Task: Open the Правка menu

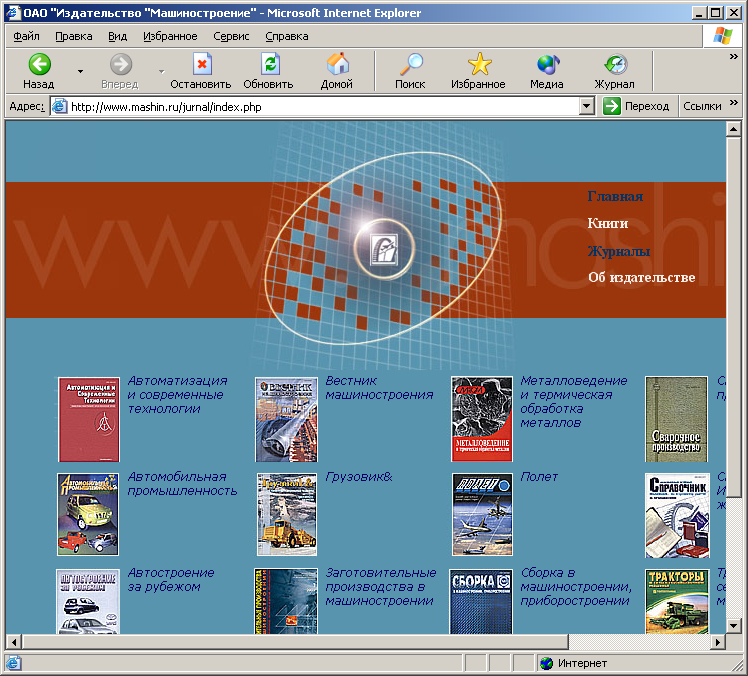Action: click(74, 36)
